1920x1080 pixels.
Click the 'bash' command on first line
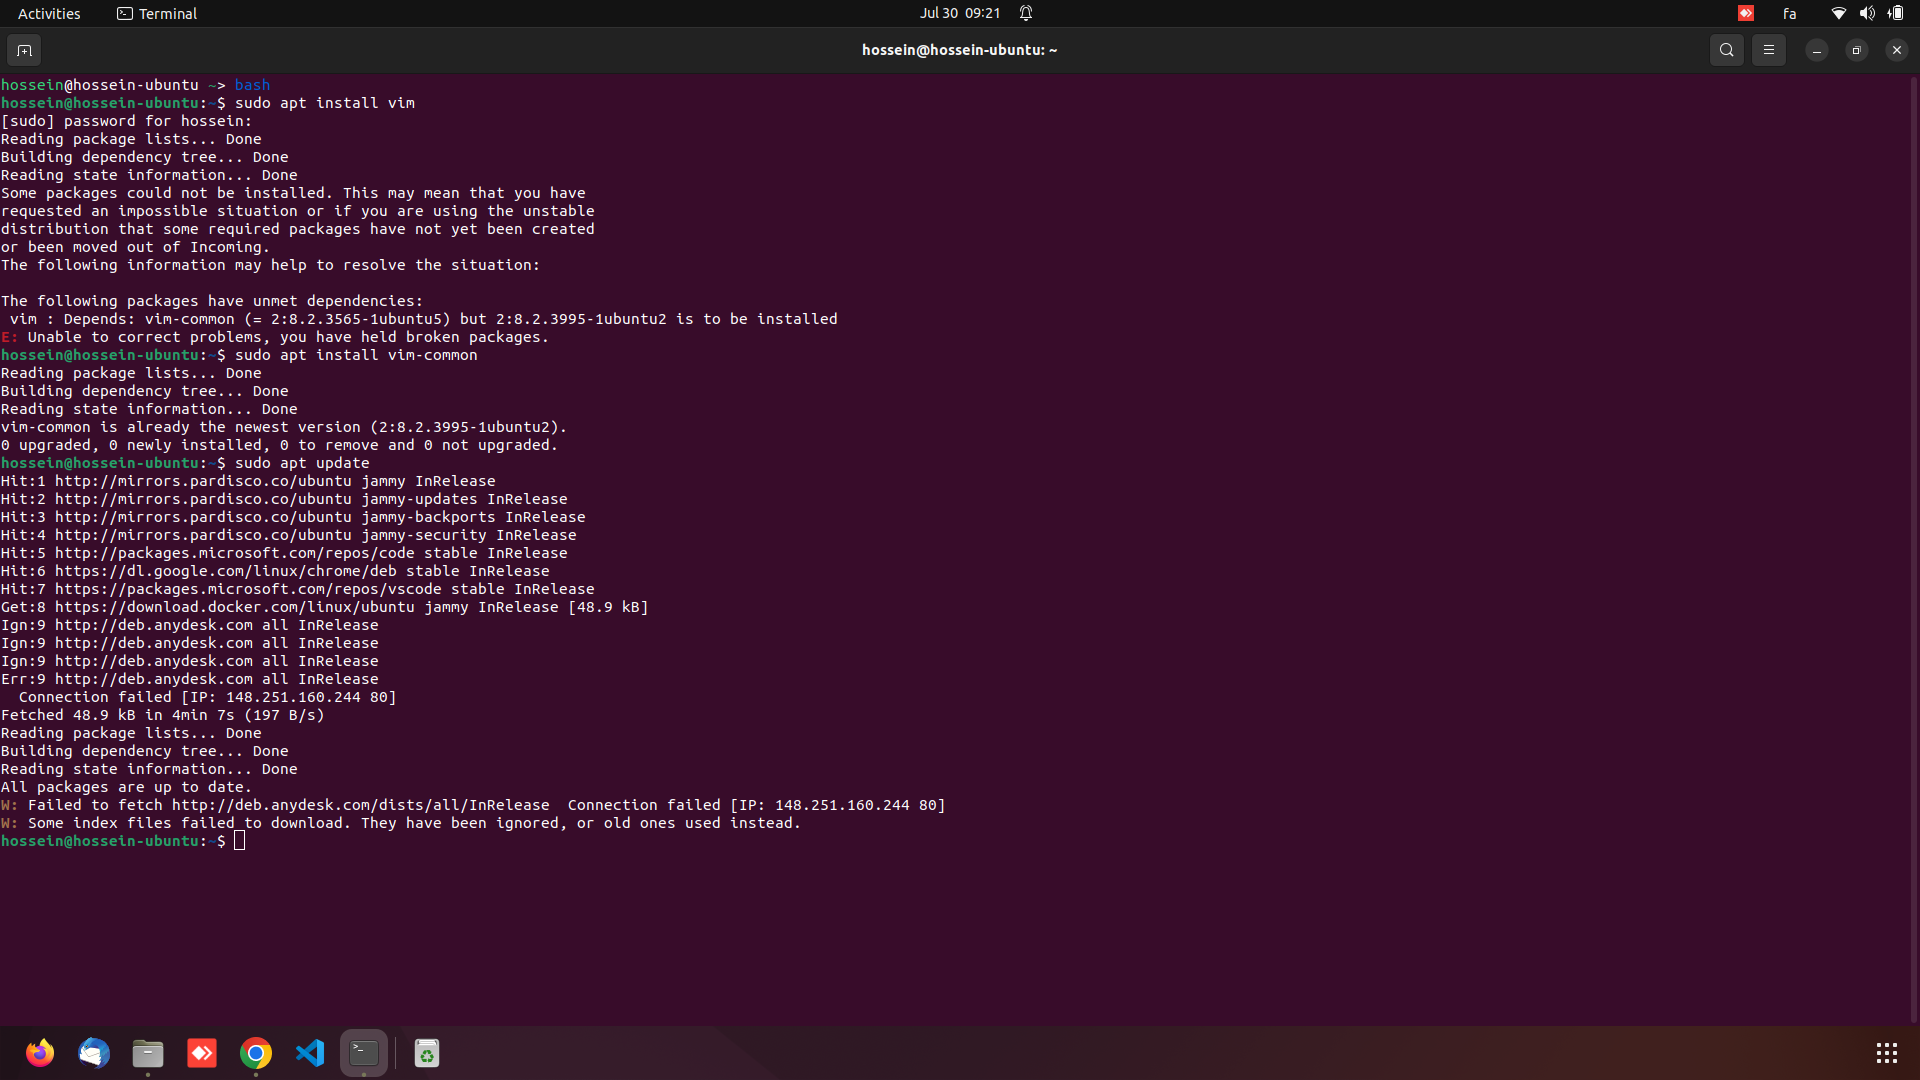click(x=252, y=85)
